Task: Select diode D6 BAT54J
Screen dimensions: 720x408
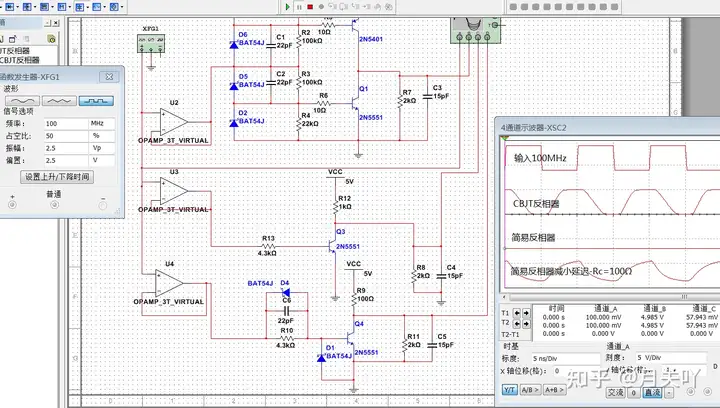Action: tap(234, 44)
